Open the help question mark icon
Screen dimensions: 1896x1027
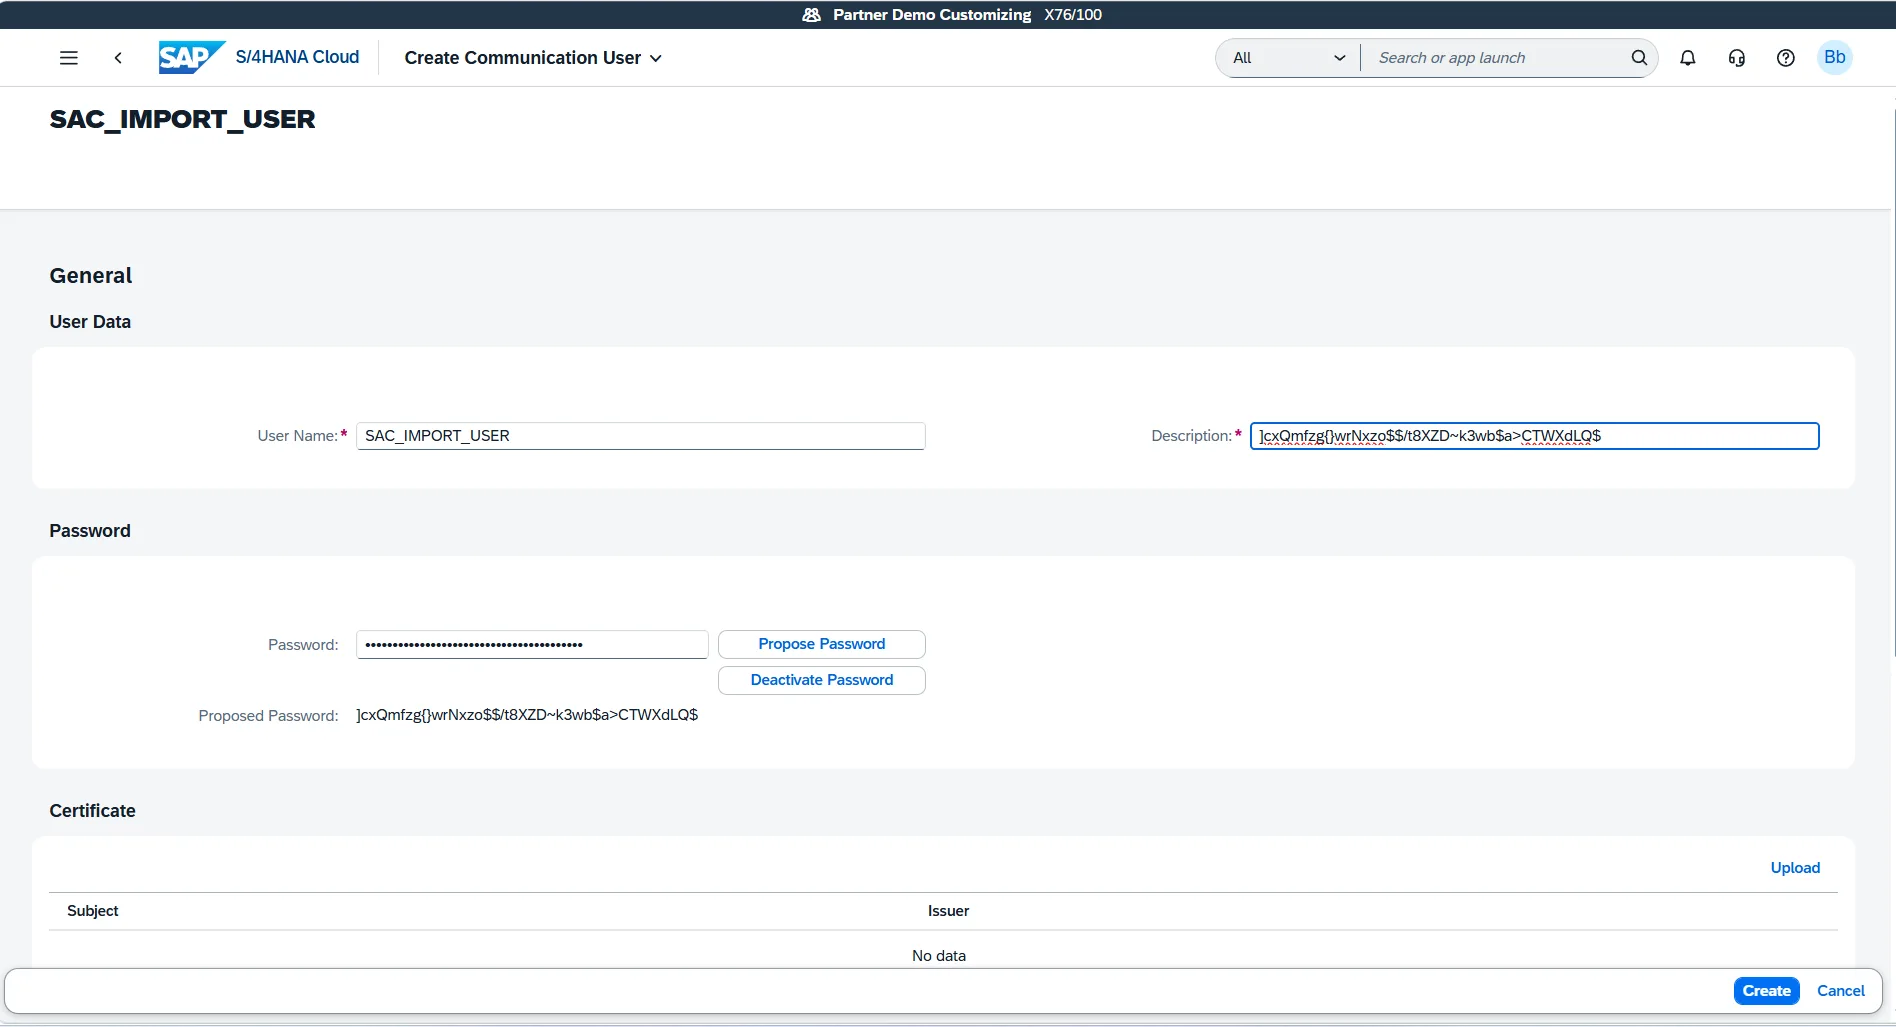pos(1786,58)
